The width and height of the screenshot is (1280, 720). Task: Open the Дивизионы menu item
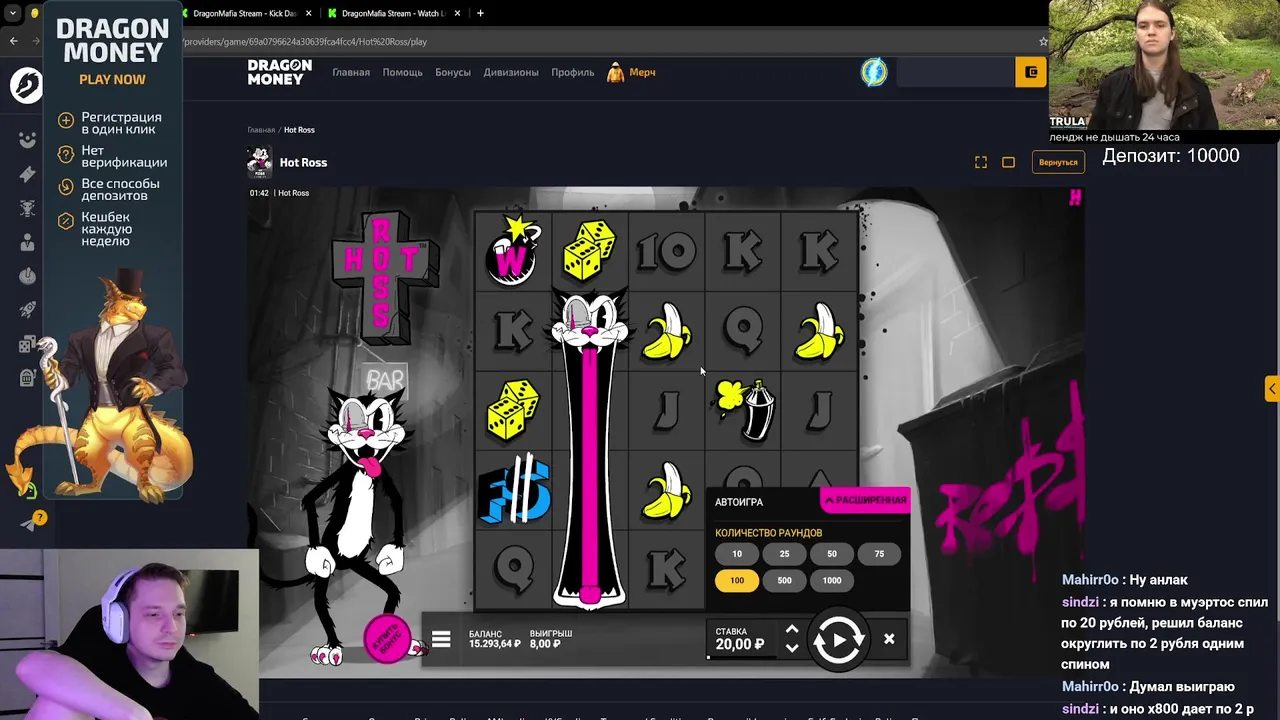pyautogui.click(x=511, y=72)
